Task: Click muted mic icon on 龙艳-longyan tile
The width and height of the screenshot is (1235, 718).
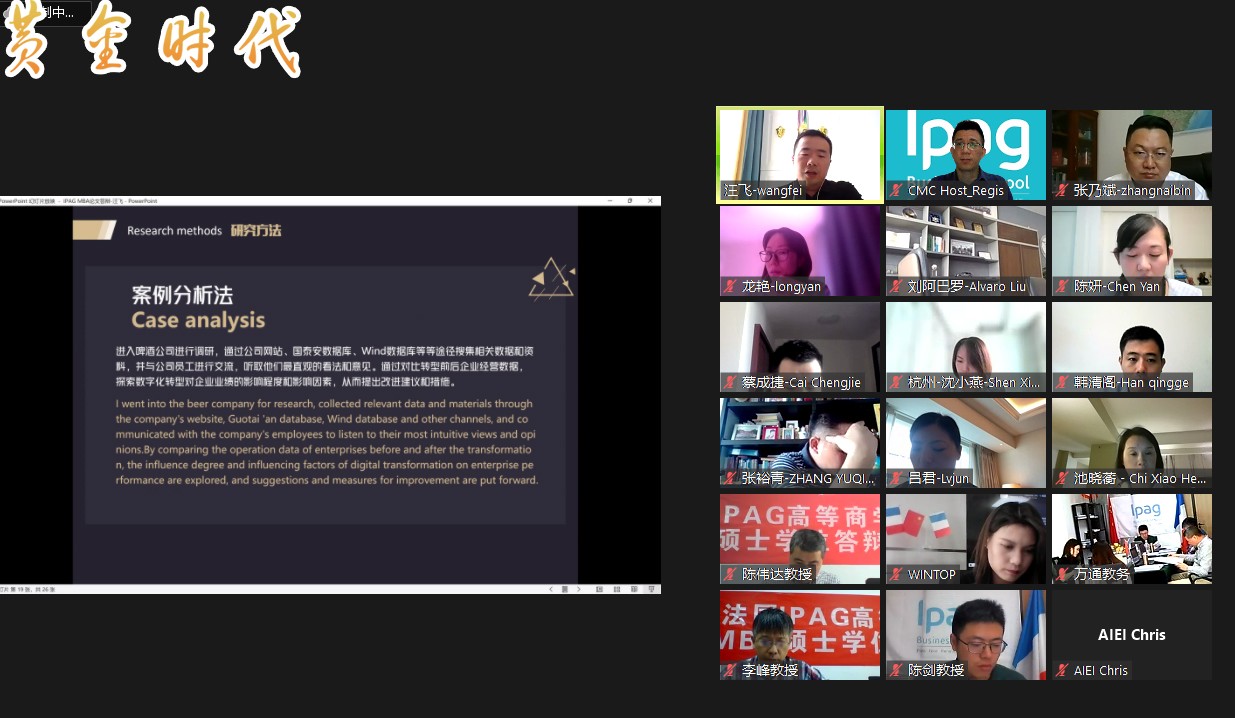Action: 730,287
